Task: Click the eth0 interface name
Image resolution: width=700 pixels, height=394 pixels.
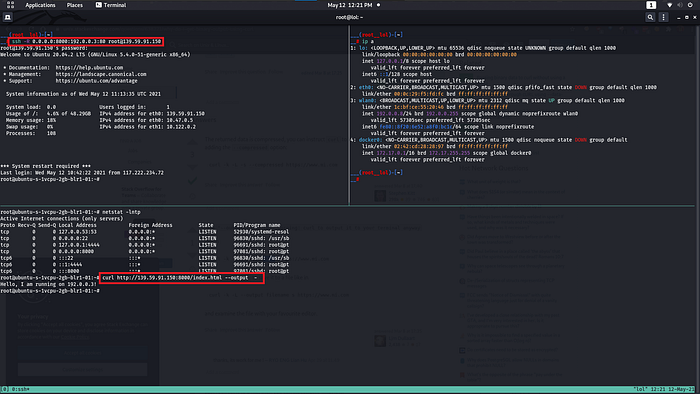Action: (365, 87)
